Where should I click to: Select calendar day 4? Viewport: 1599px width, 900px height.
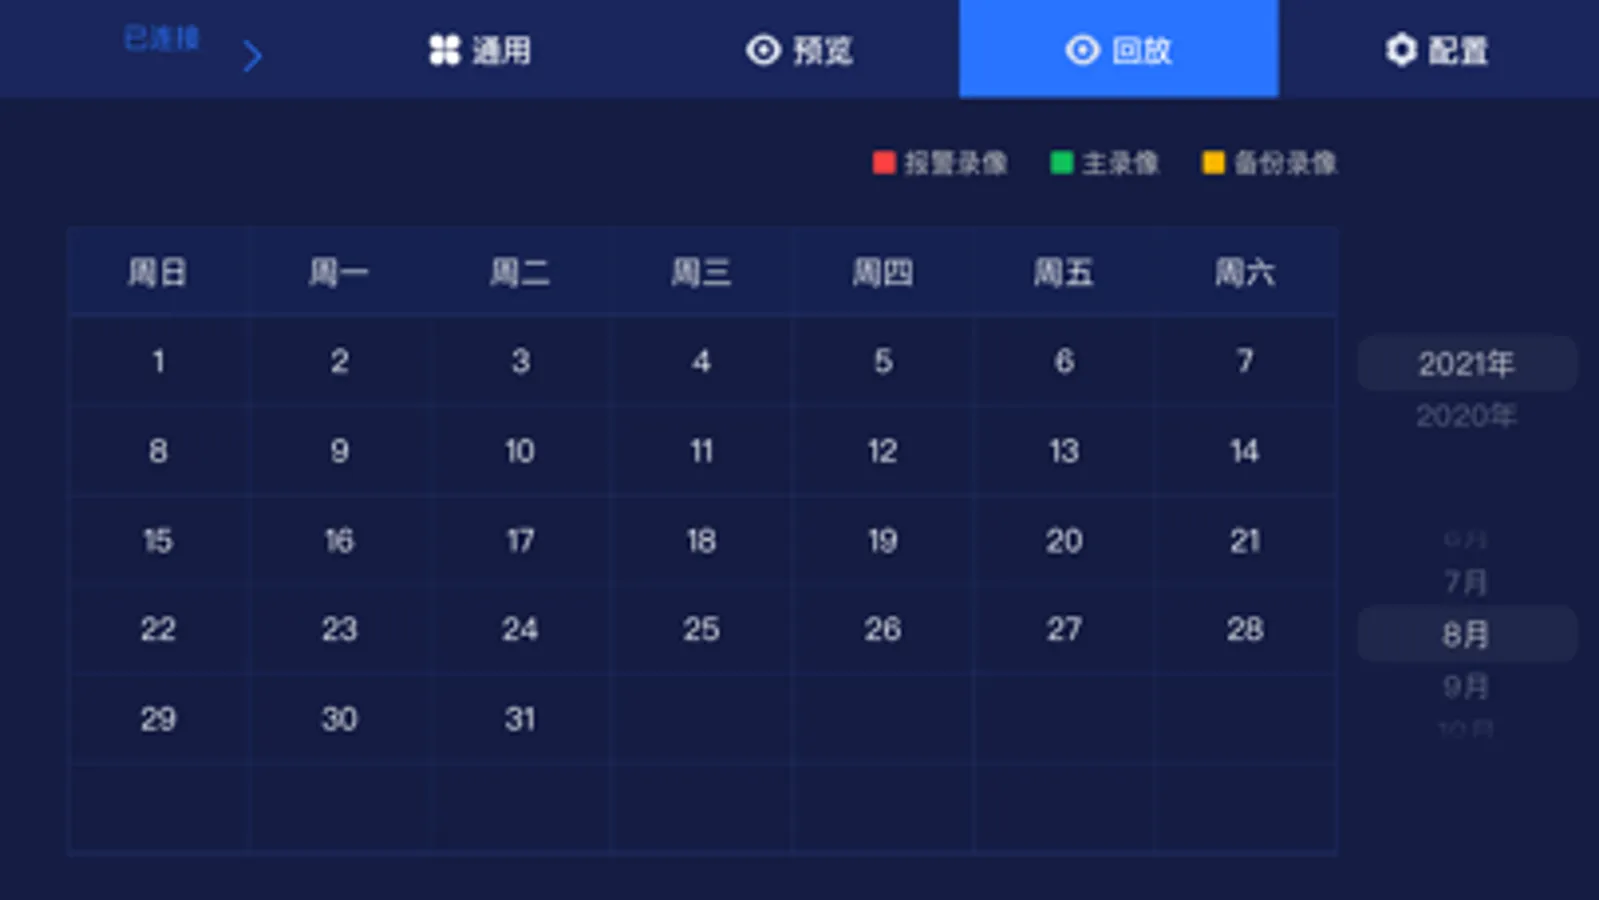coord(701,361)
